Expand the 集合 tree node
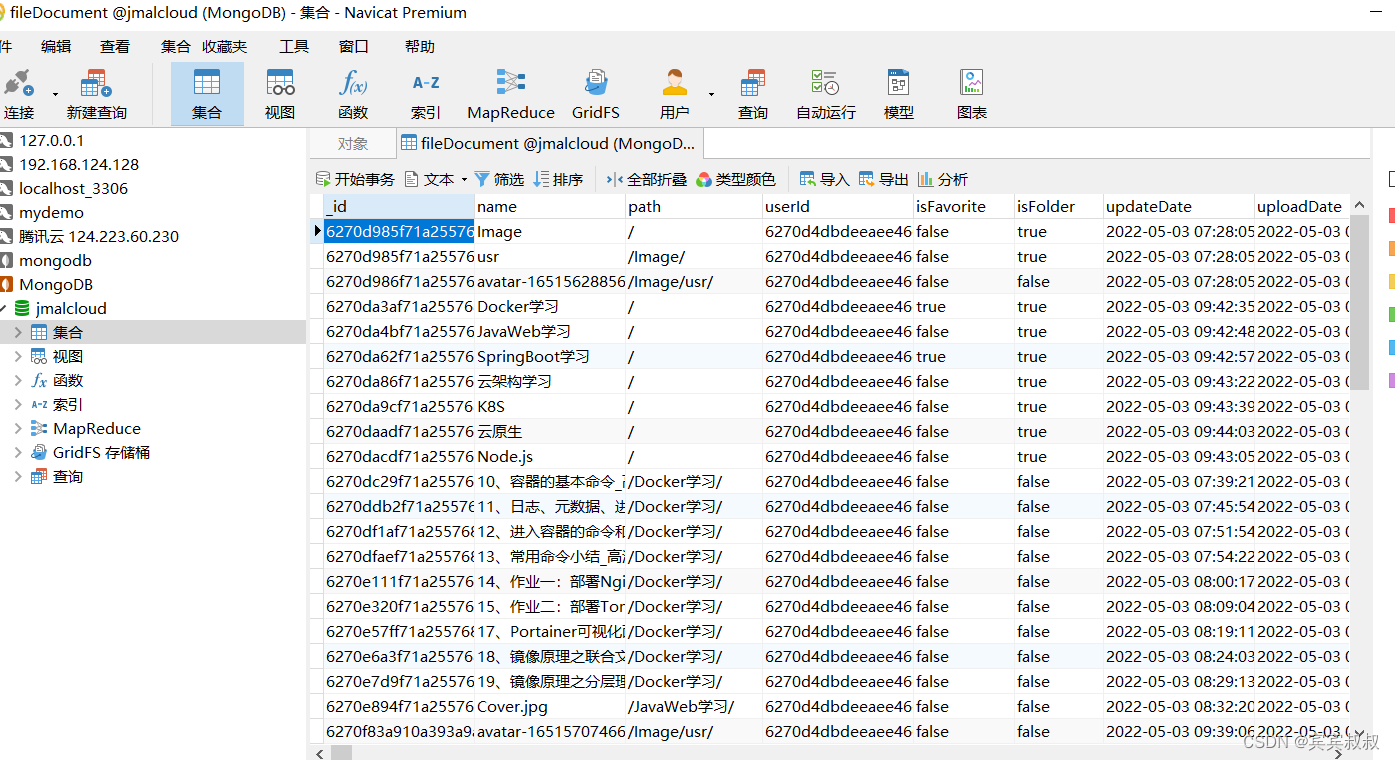Viewport: 1395px width, 760px height. (18, 332)
